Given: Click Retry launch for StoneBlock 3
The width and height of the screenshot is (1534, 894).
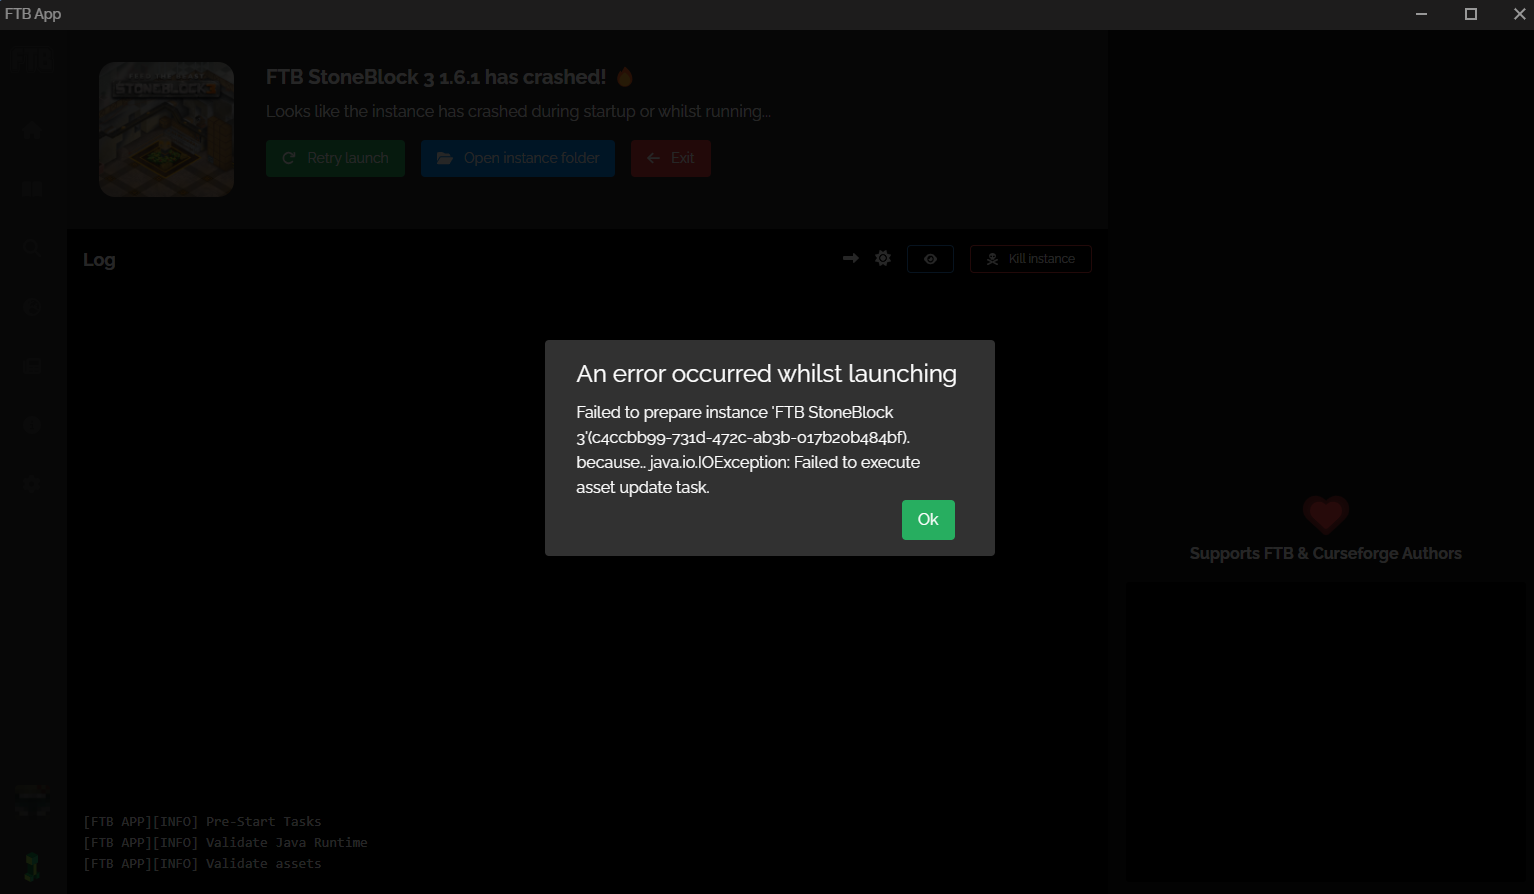Looking at the screenshot, I should [335, 158].
